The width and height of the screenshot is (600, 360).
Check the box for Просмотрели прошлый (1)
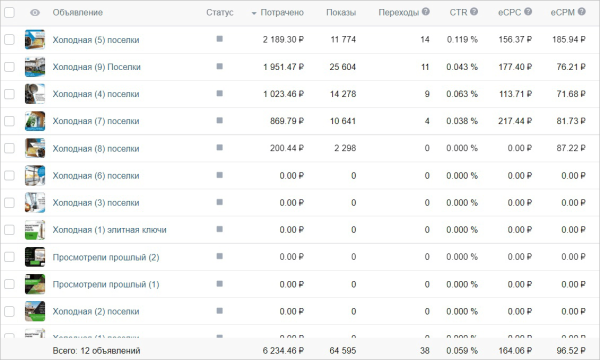(9, 284)
